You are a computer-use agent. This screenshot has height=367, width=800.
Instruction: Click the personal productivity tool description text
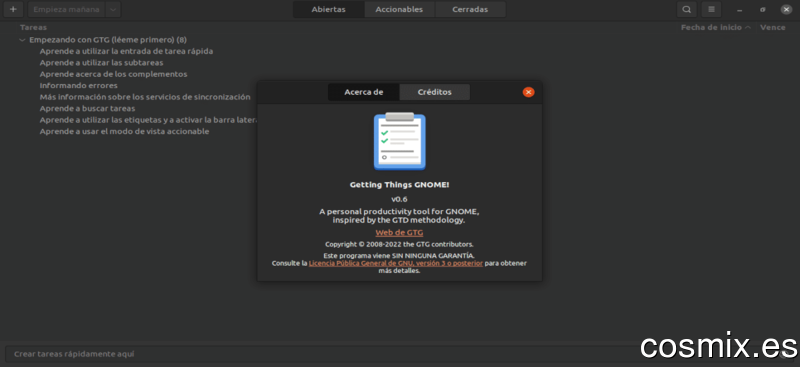[399, 216]
